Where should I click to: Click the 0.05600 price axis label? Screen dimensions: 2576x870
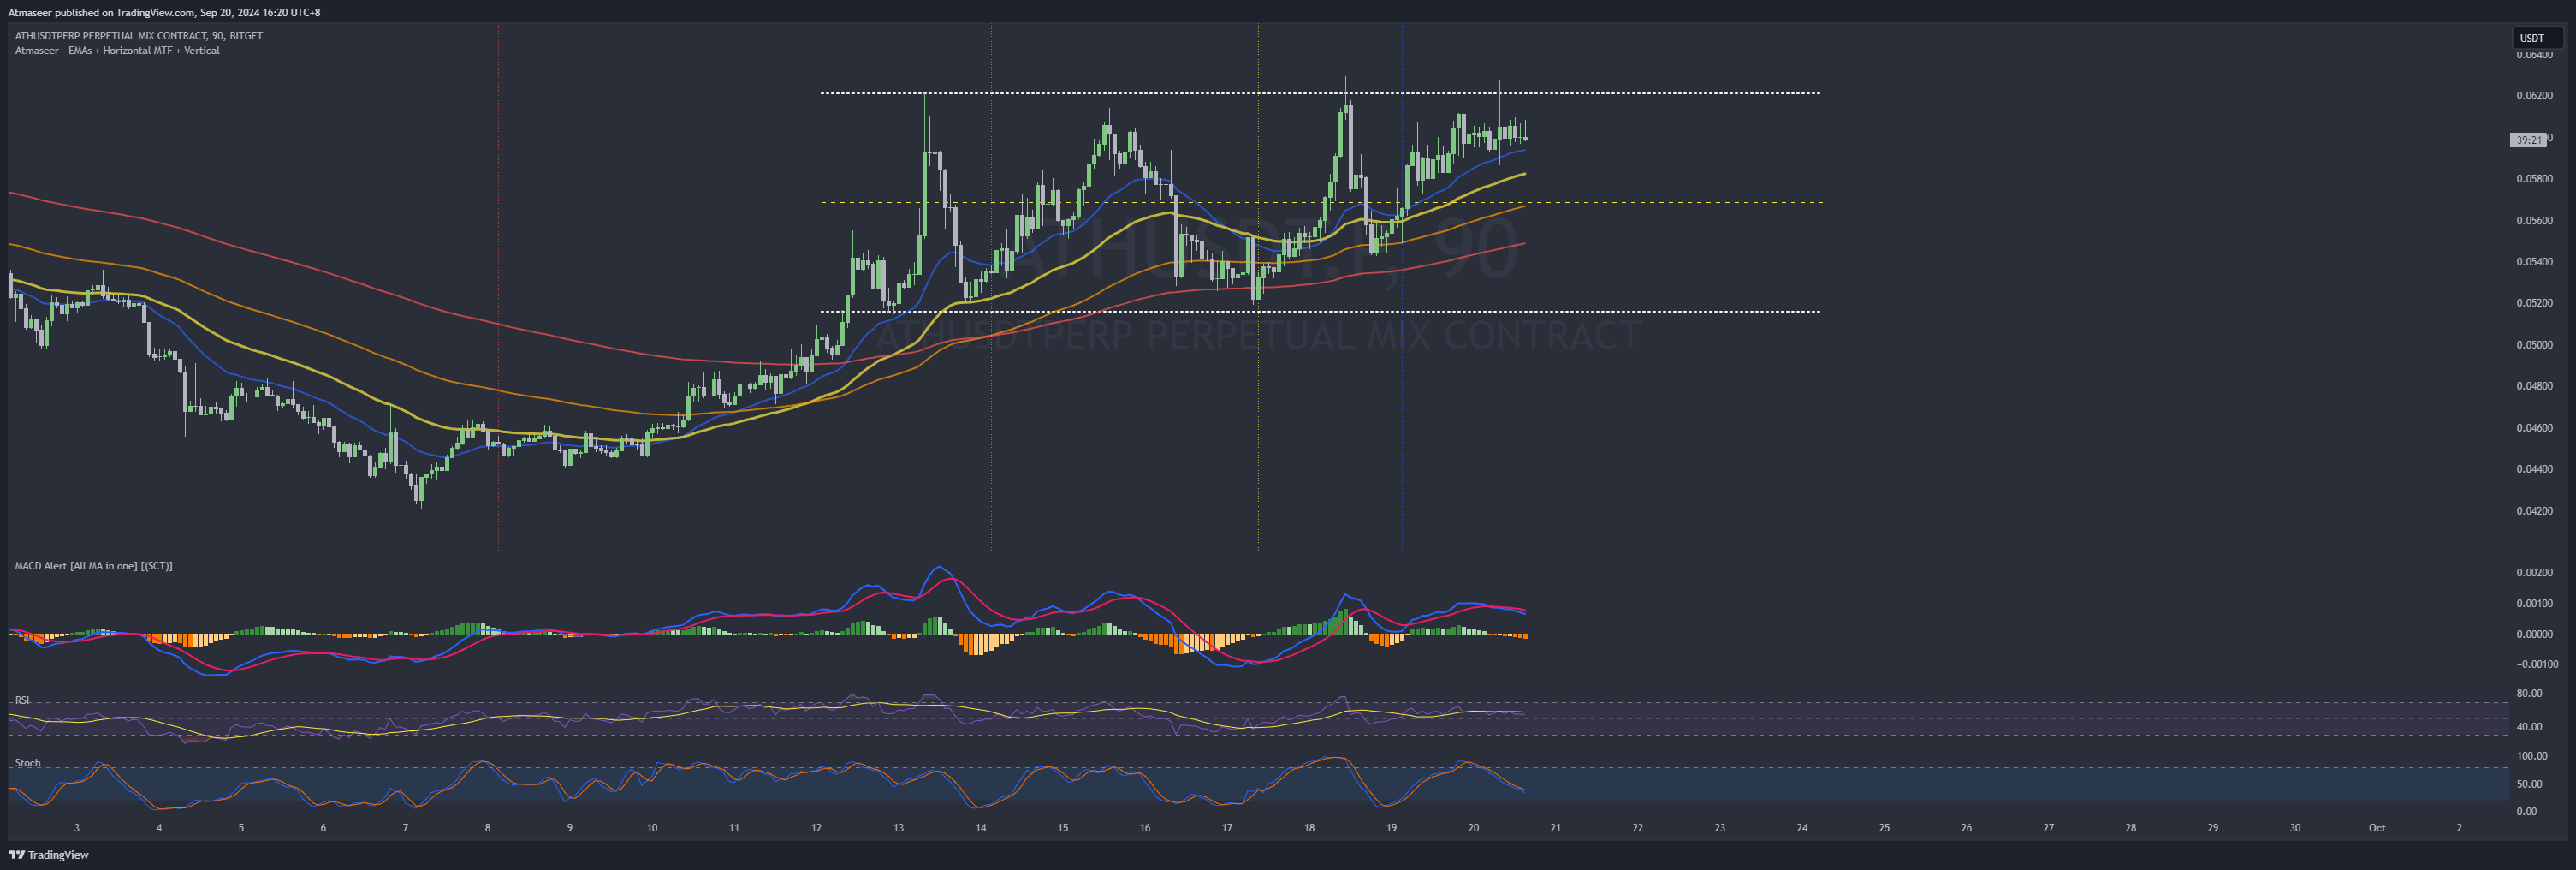2534,221
